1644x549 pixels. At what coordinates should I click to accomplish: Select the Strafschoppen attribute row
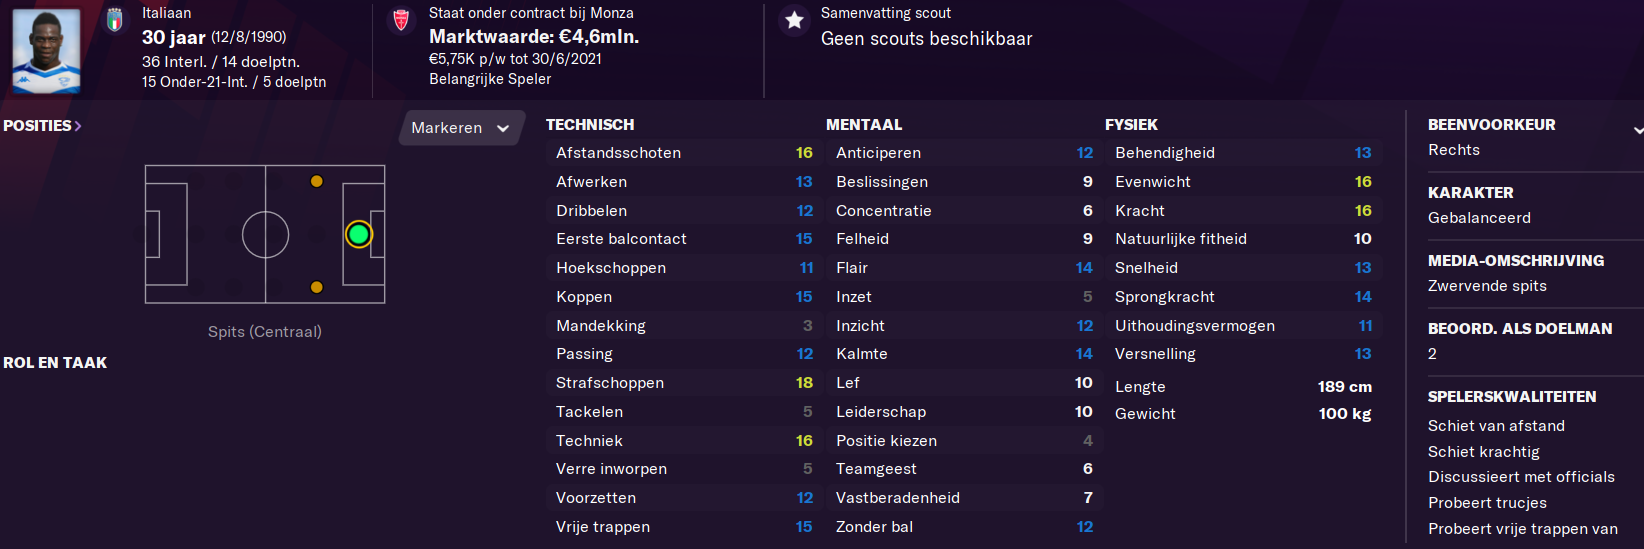684,383
